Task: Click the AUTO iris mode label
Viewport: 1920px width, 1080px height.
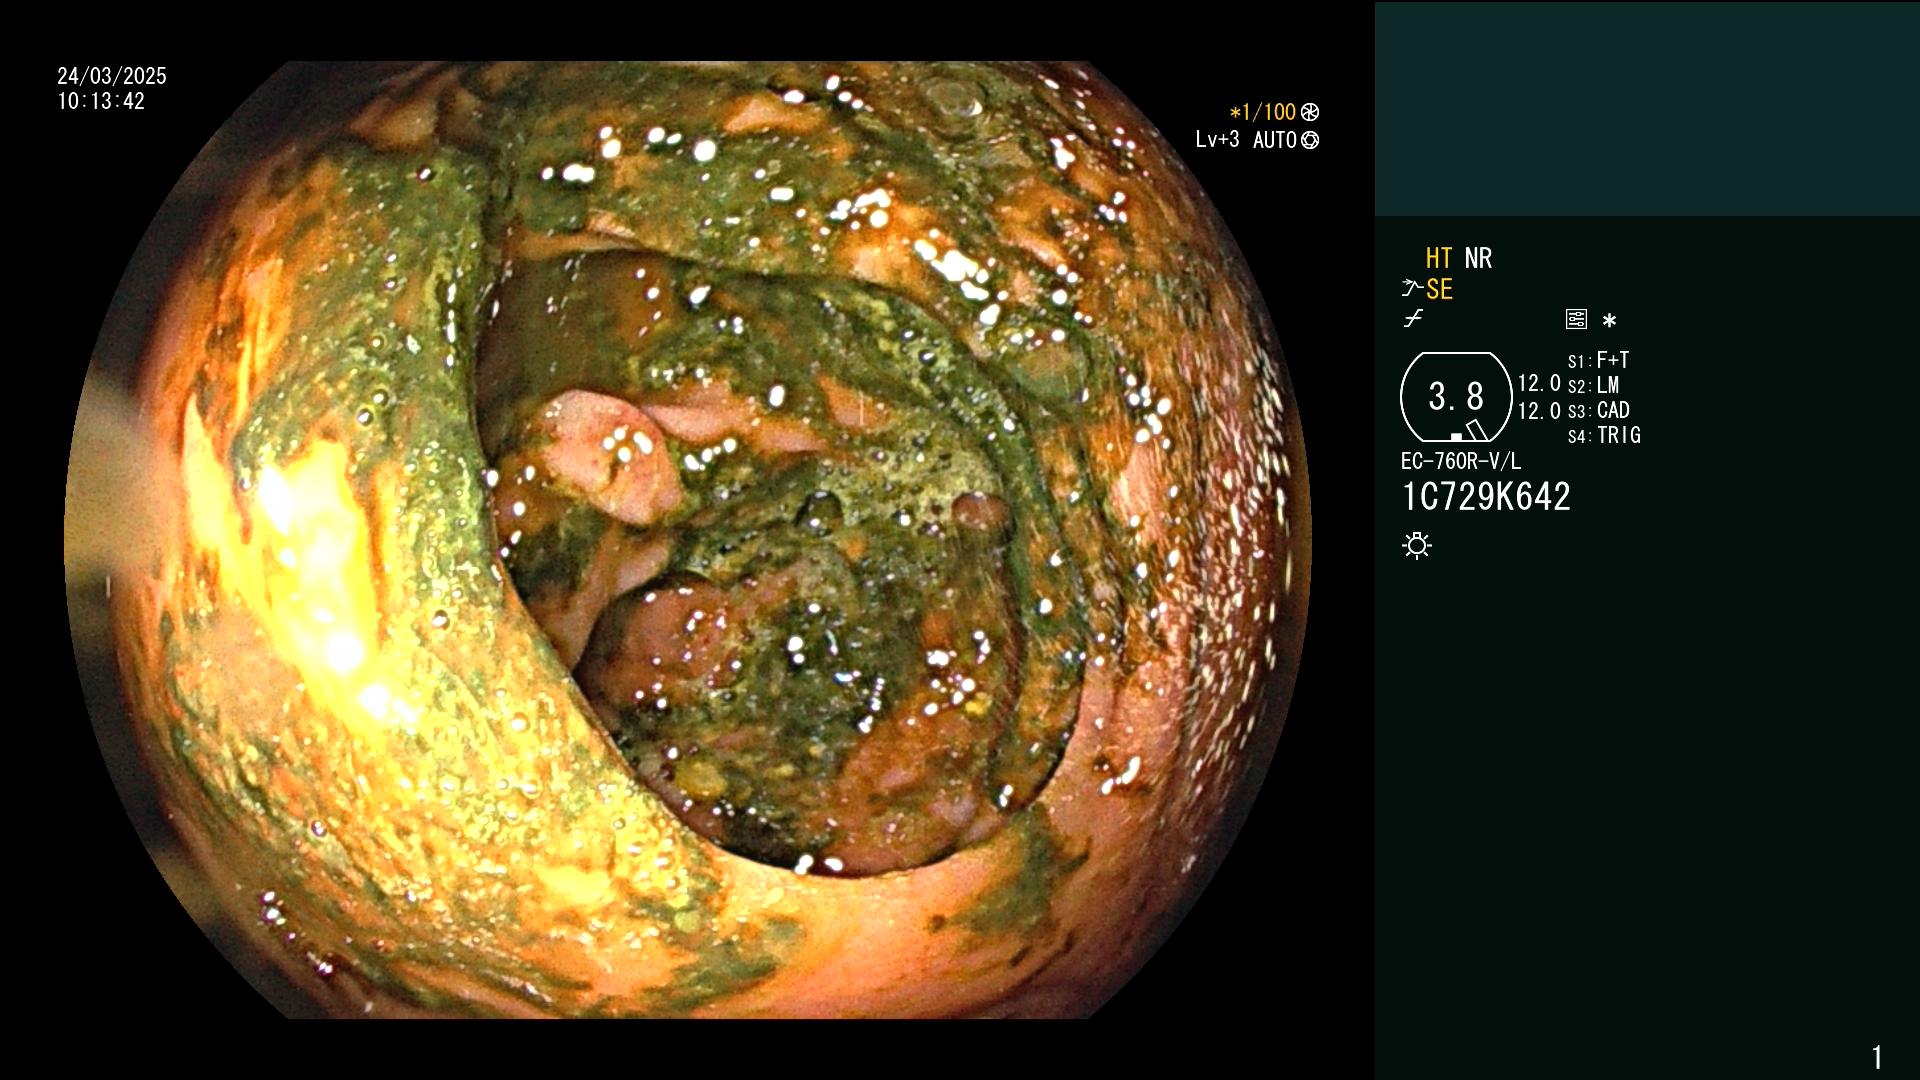Action: coord(1274,141)
